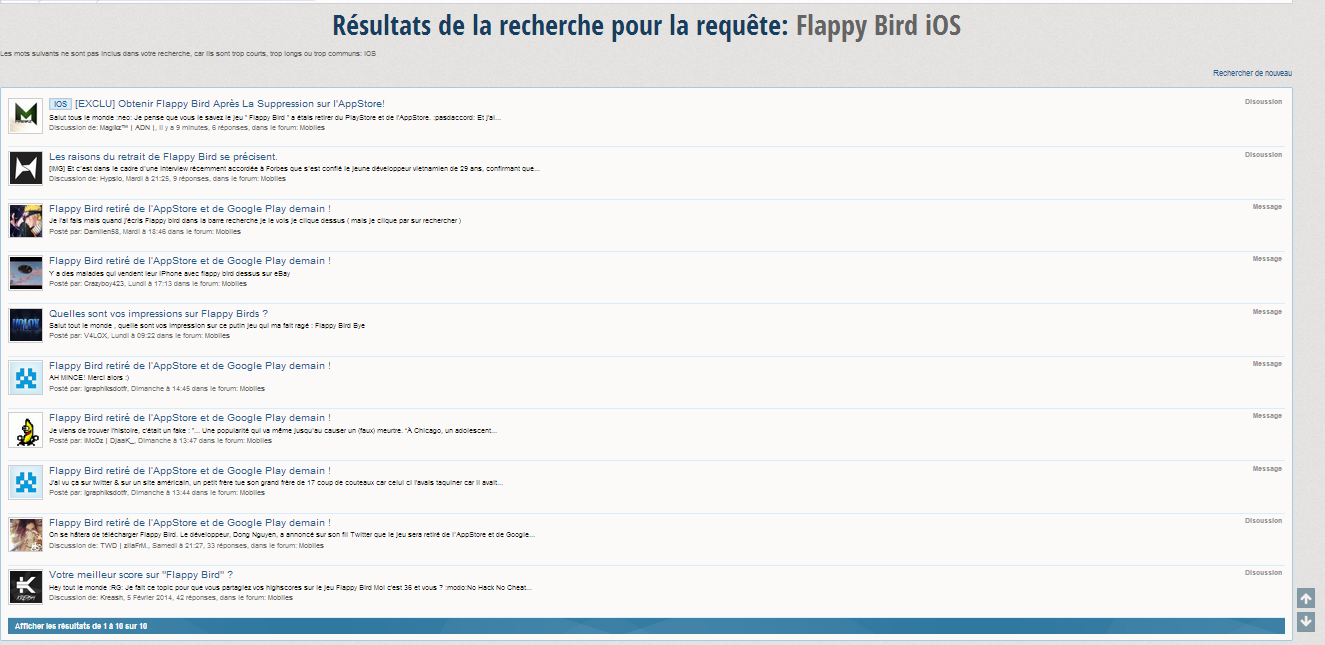The width and height of the screenshot is (1325, 645).
Task: Click the 'Flappy Bird iOS' query text in heading
Action: point(878,25)
